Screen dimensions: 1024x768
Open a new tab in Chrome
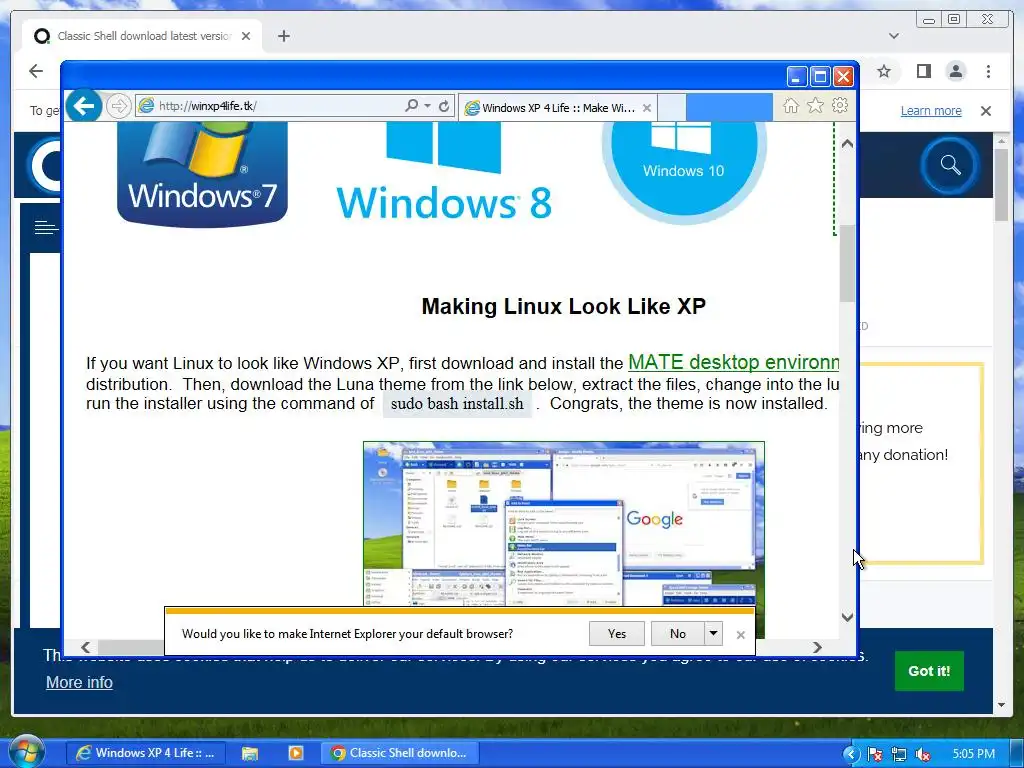(x=283, y=36)
